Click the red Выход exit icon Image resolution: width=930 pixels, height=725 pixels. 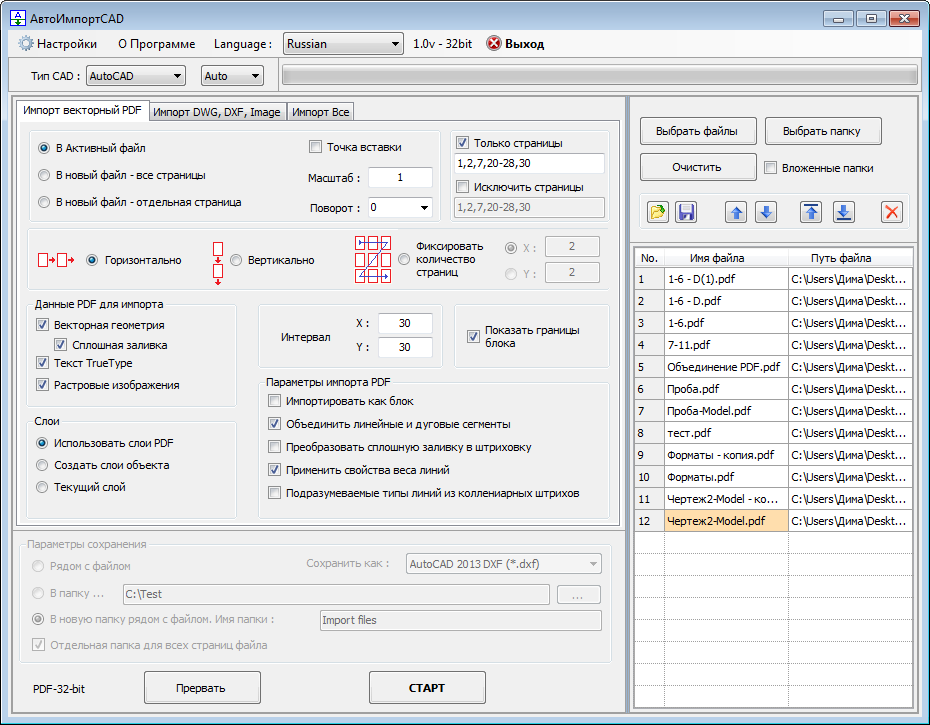[493, 43]
